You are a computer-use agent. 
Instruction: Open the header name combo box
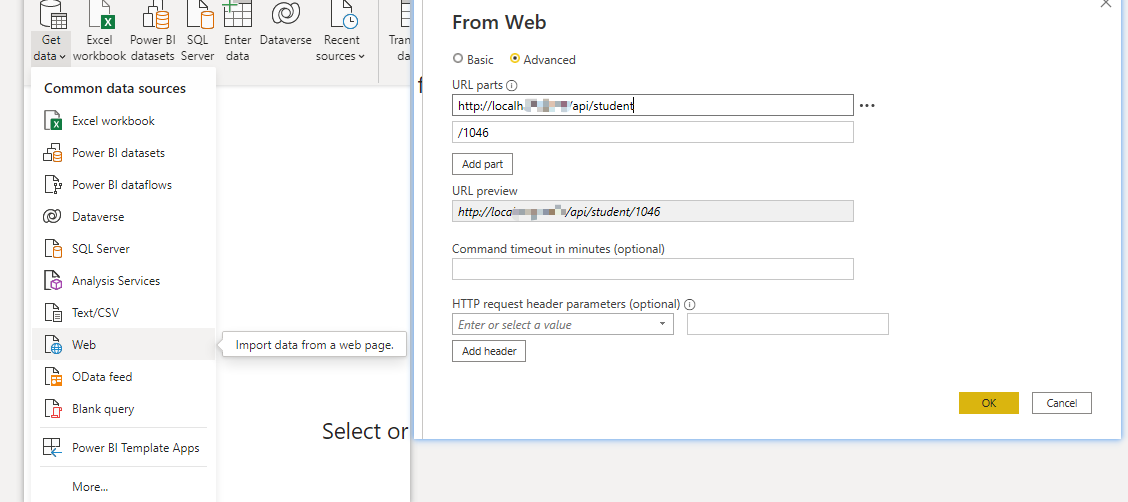click(563, 324)
